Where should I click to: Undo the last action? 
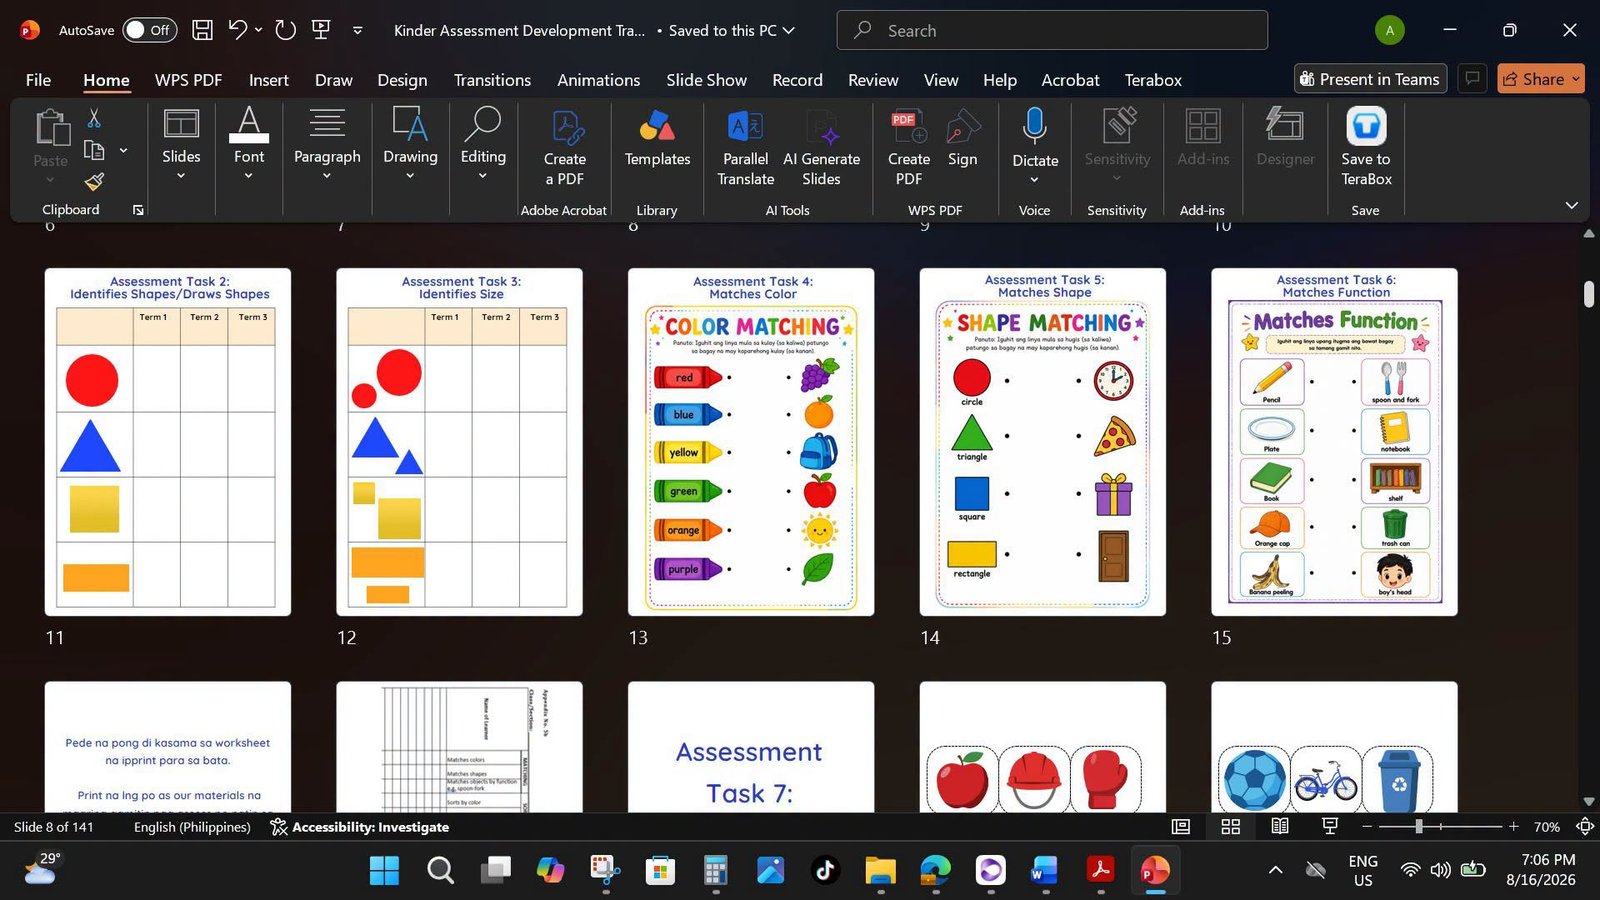pos(237,30)
